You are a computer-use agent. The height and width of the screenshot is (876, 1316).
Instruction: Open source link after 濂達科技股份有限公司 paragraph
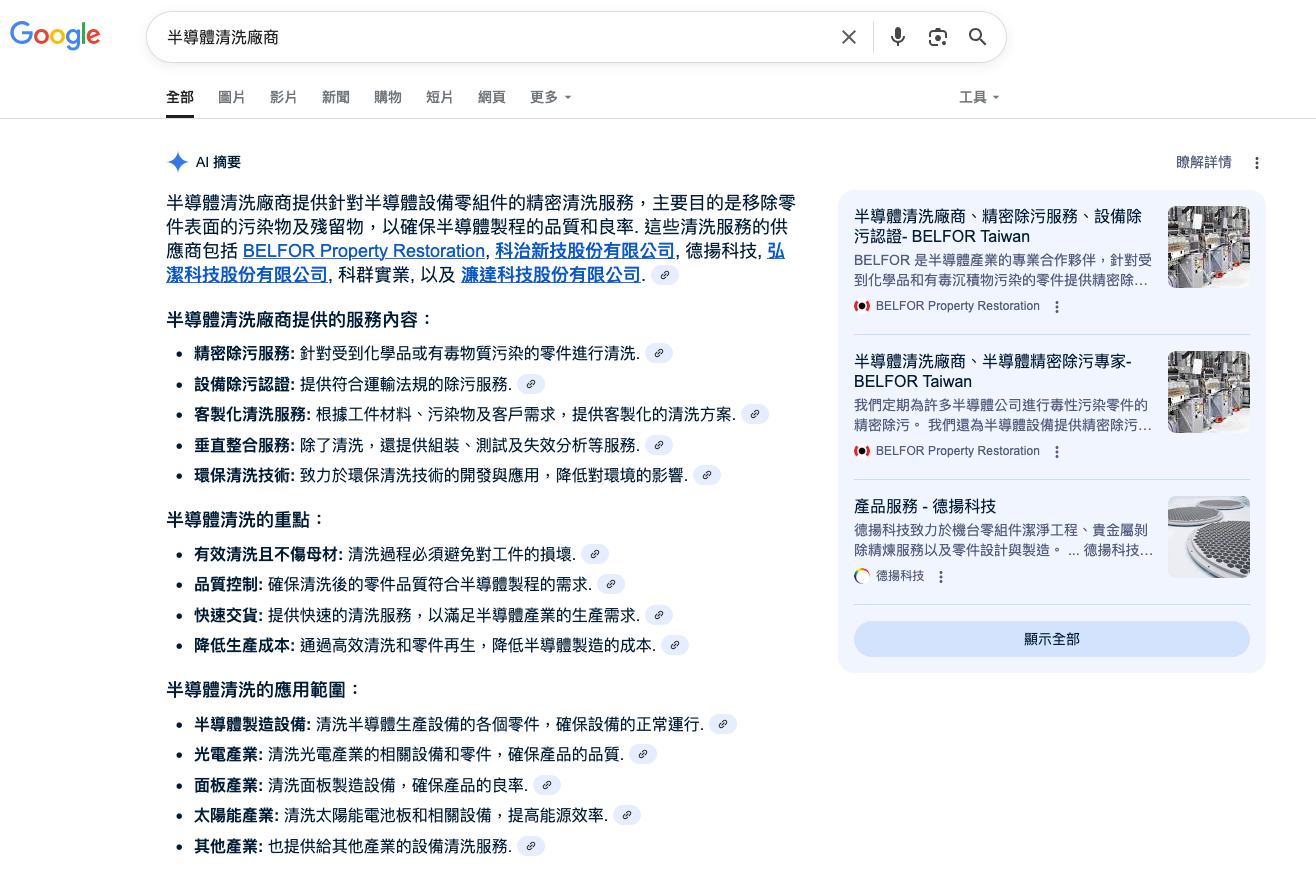point(665,275)
